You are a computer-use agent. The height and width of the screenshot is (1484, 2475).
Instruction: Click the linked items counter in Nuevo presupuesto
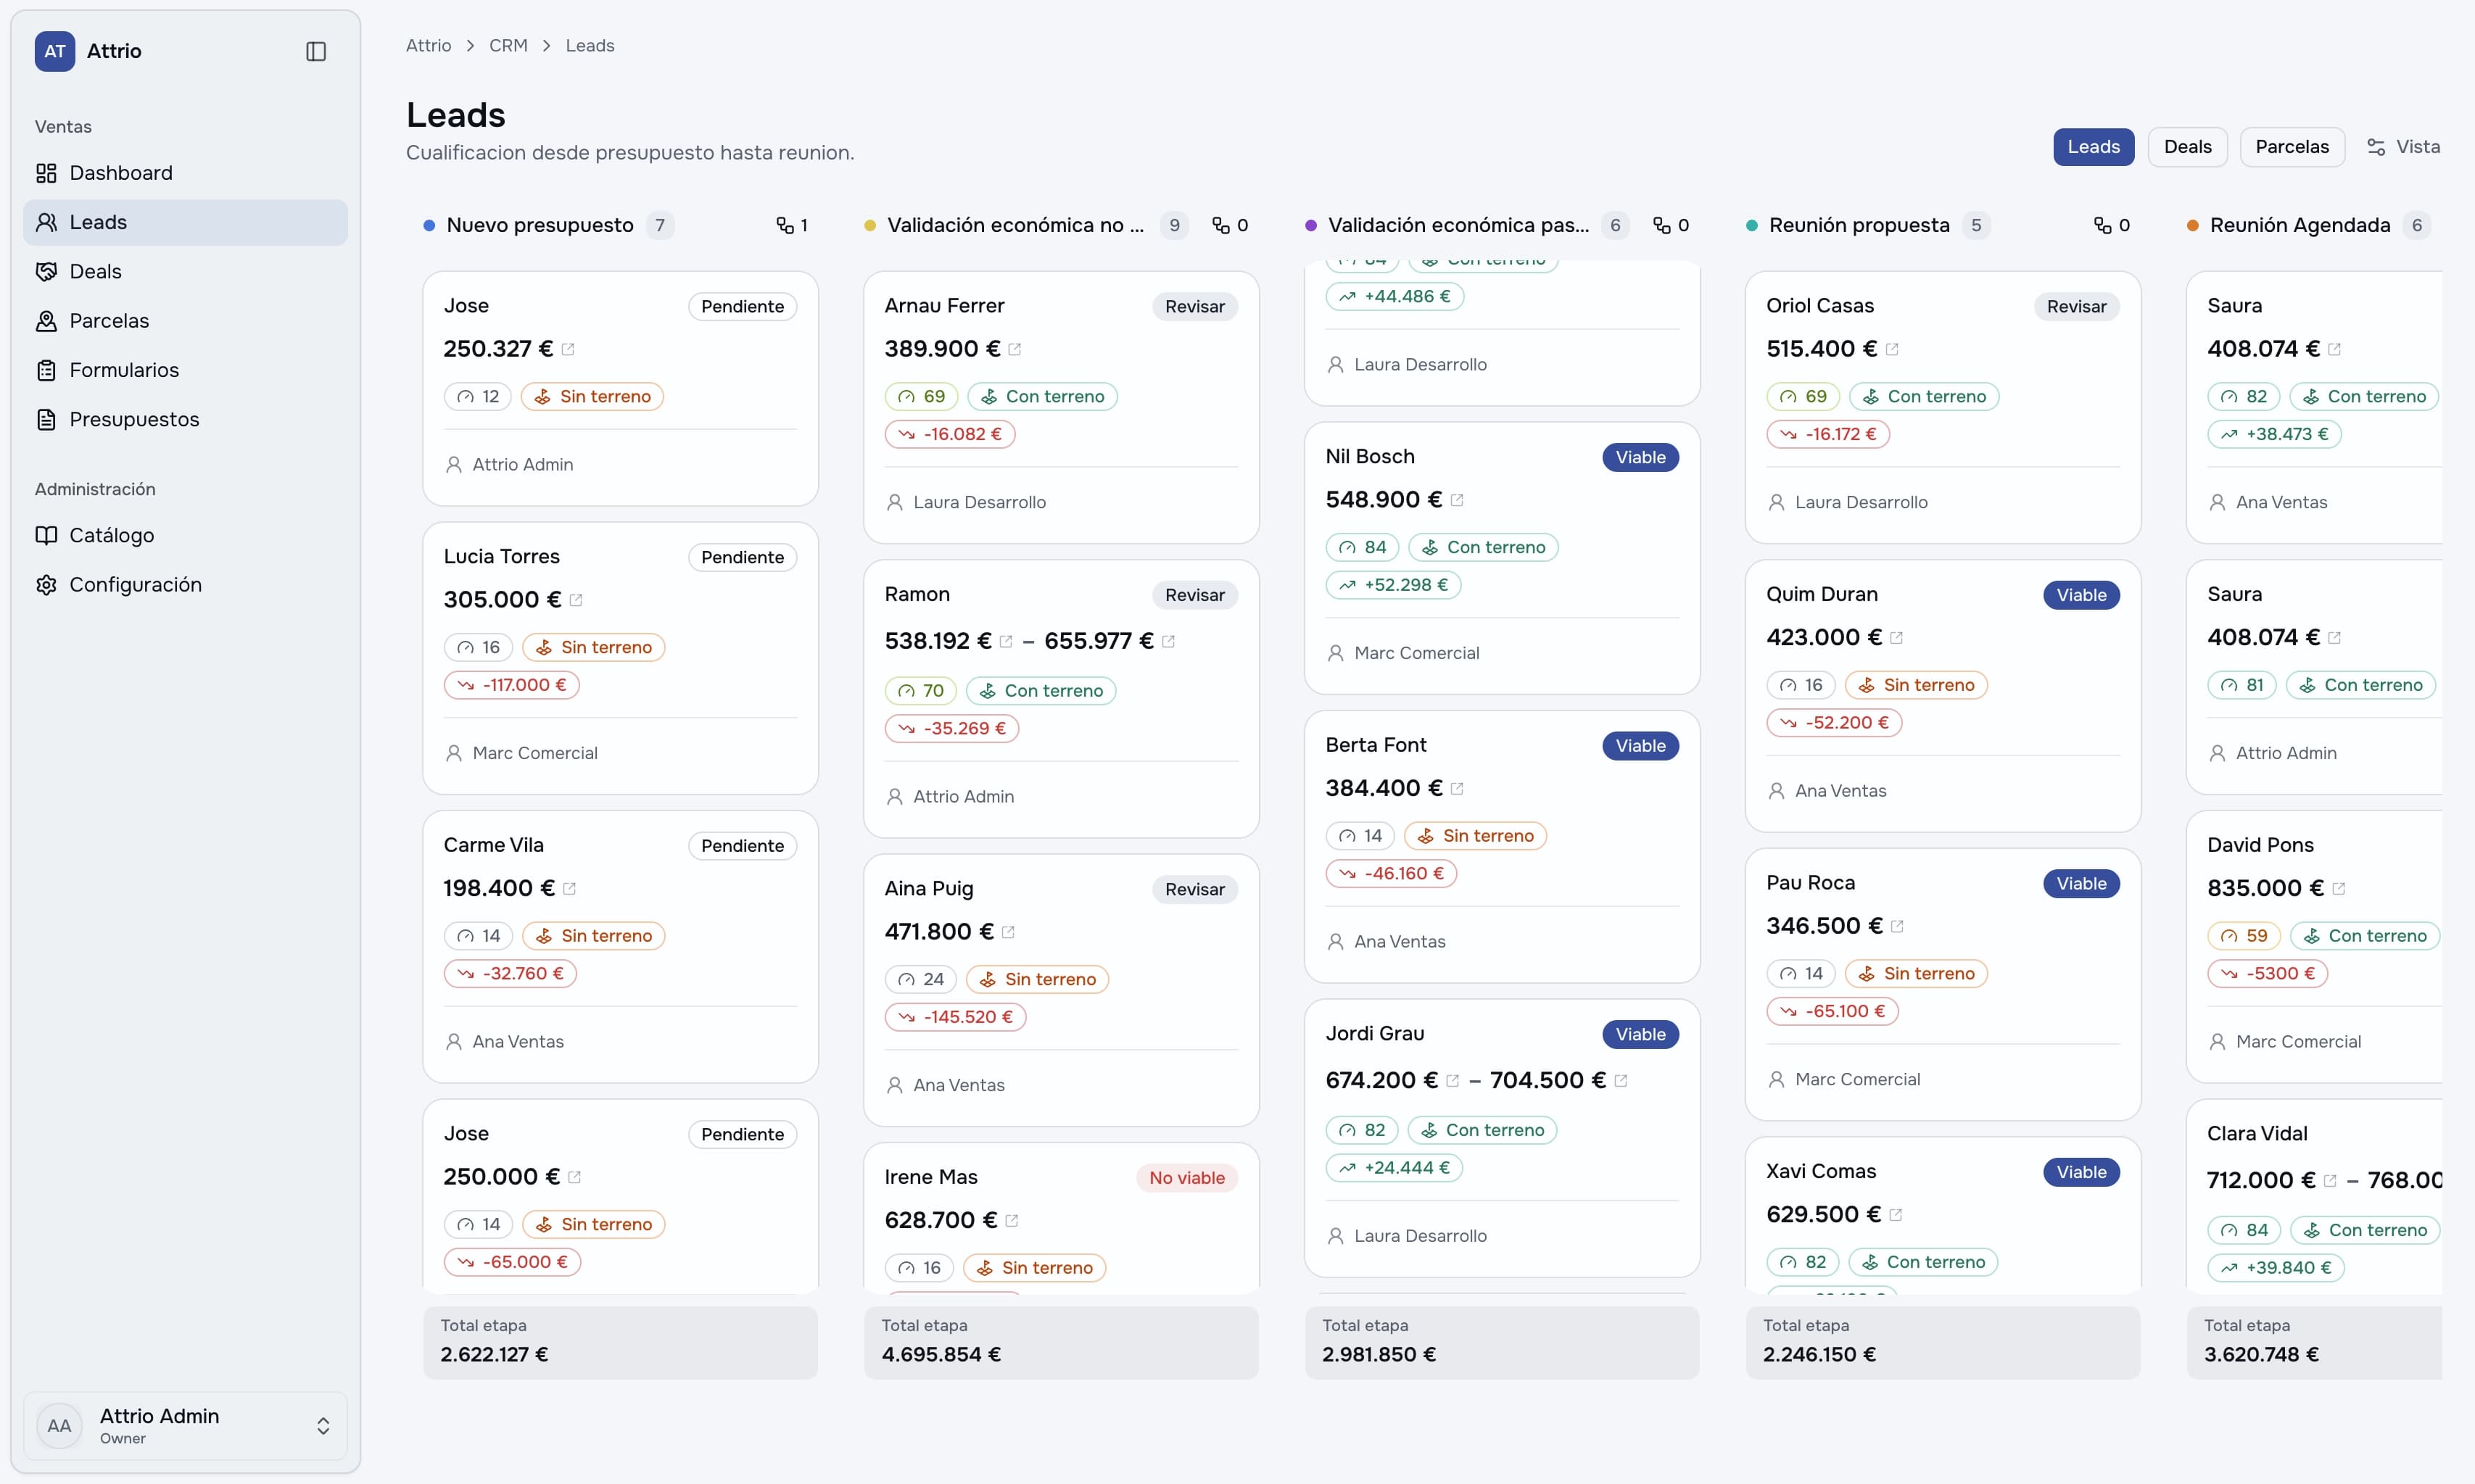[792, 225]
